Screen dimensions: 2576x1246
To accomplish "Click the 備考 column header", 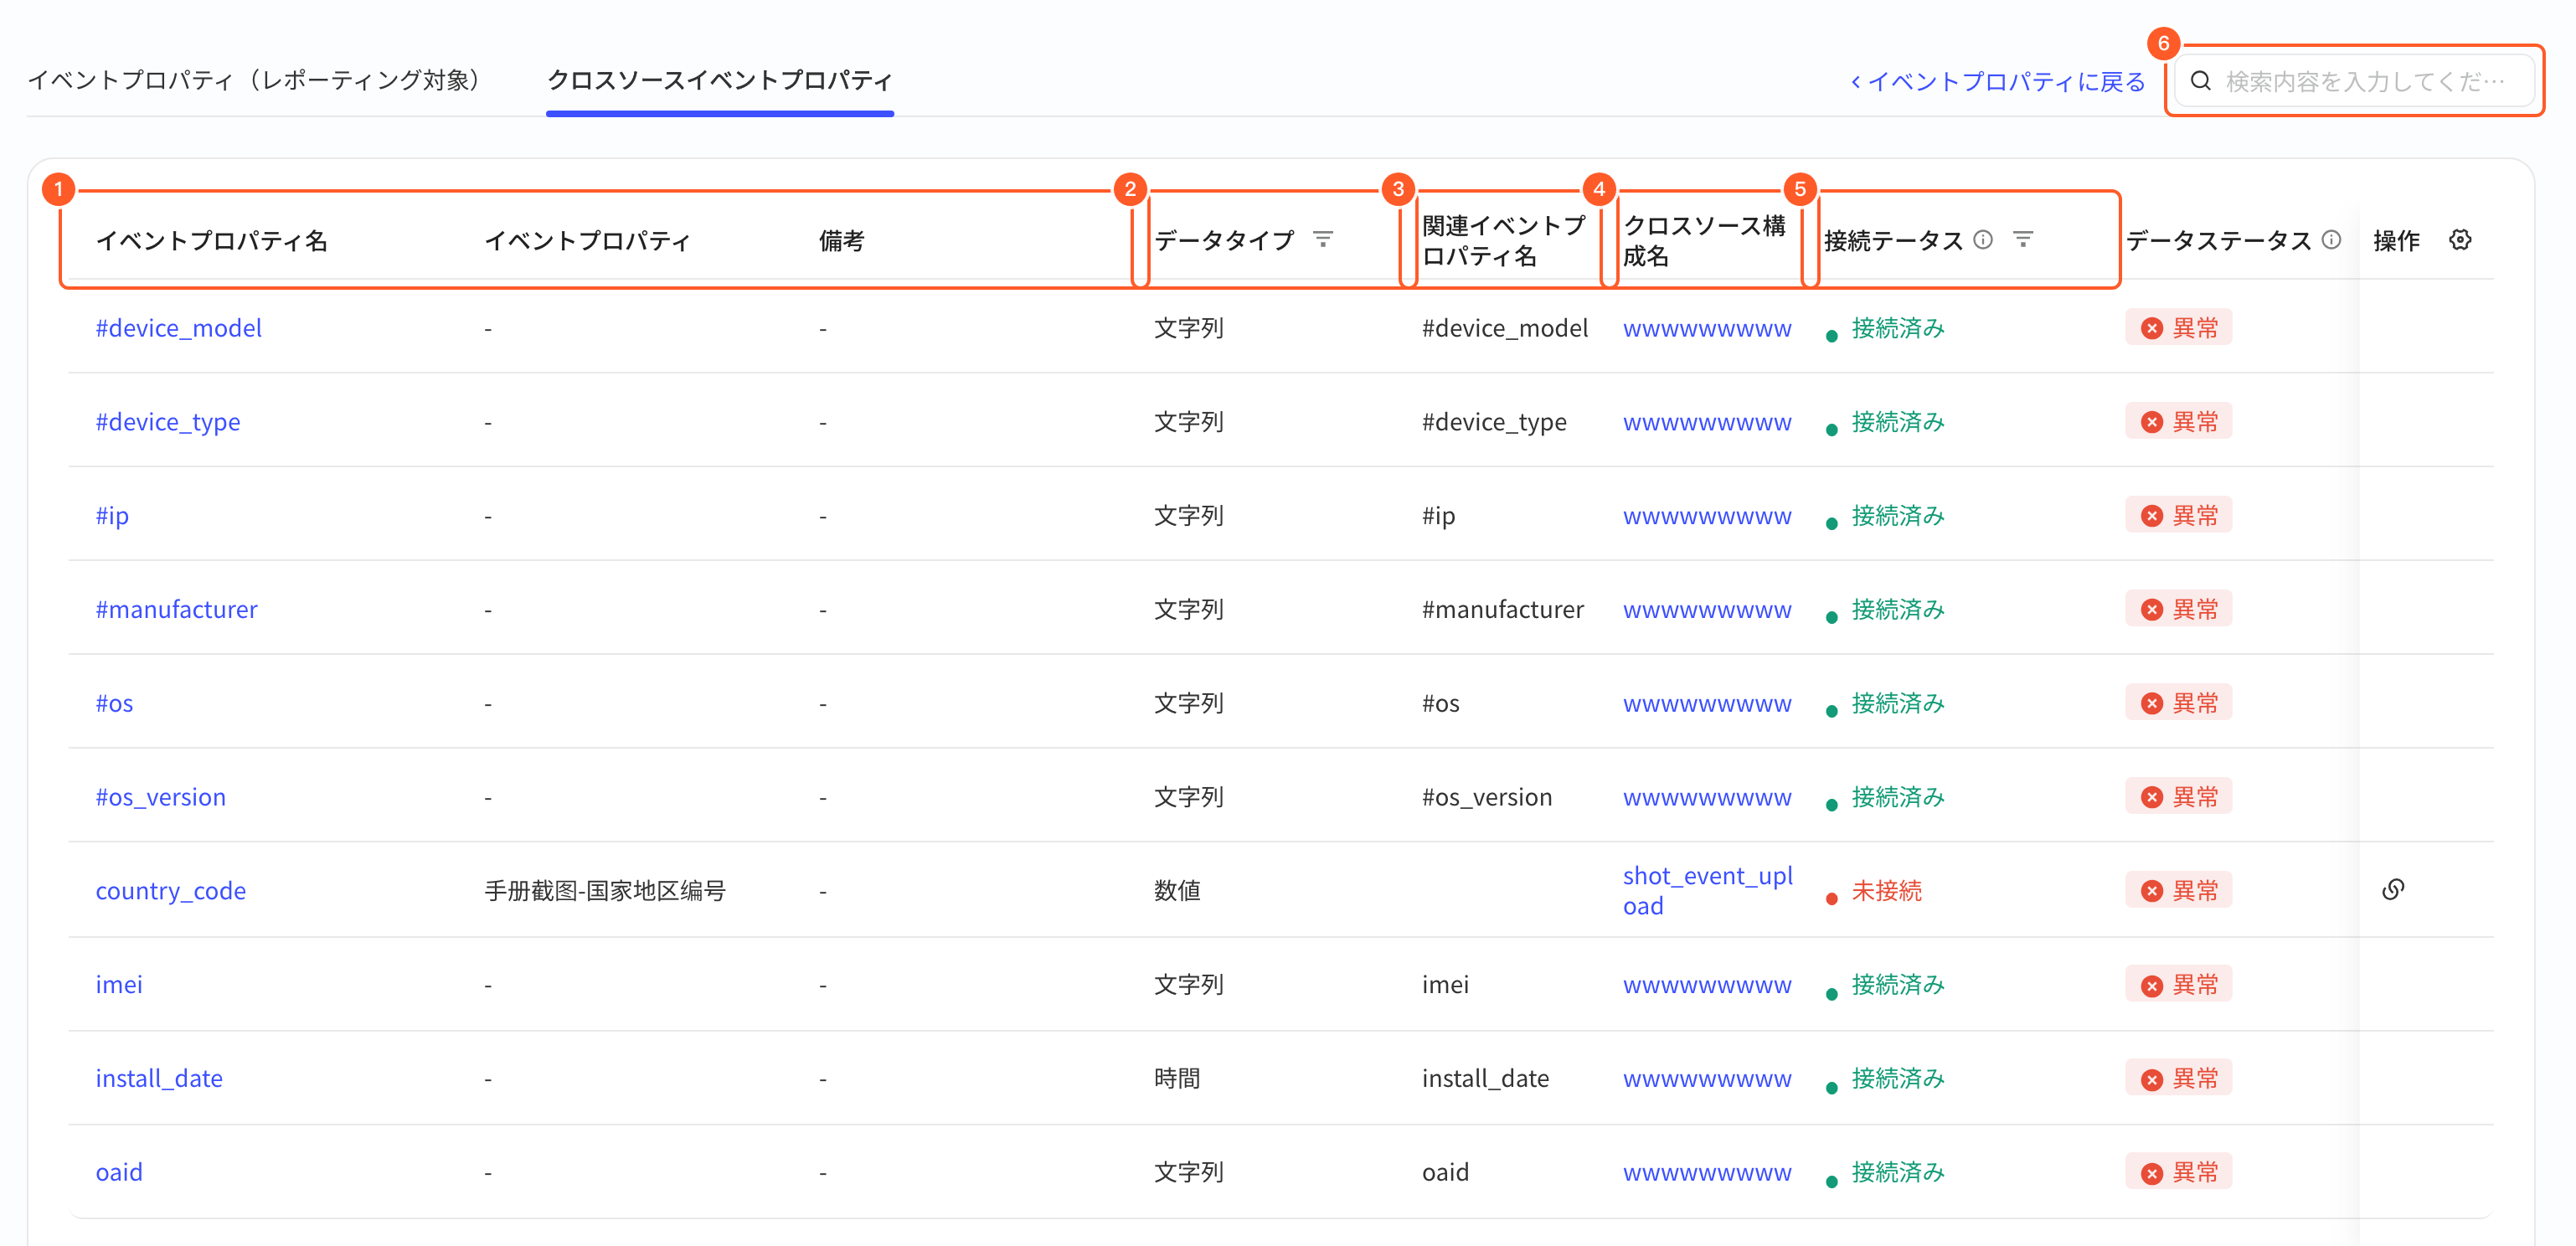I will point(841,241).
